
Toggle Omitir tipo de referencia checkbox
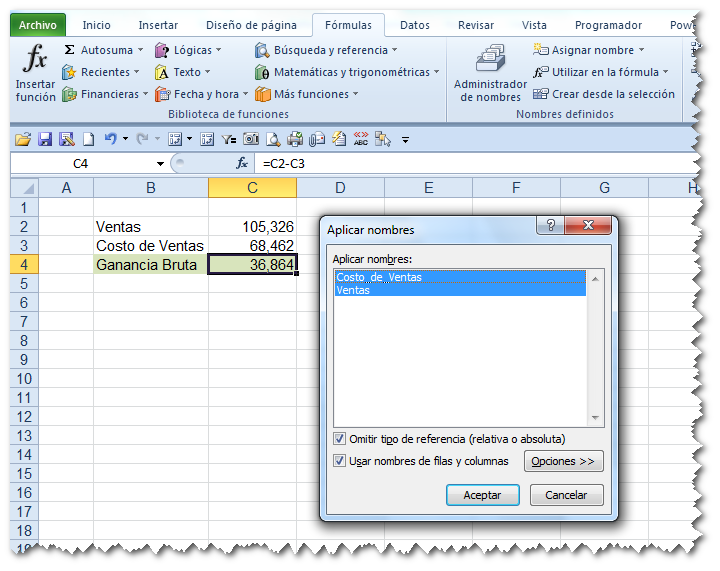tap(339, 439)
